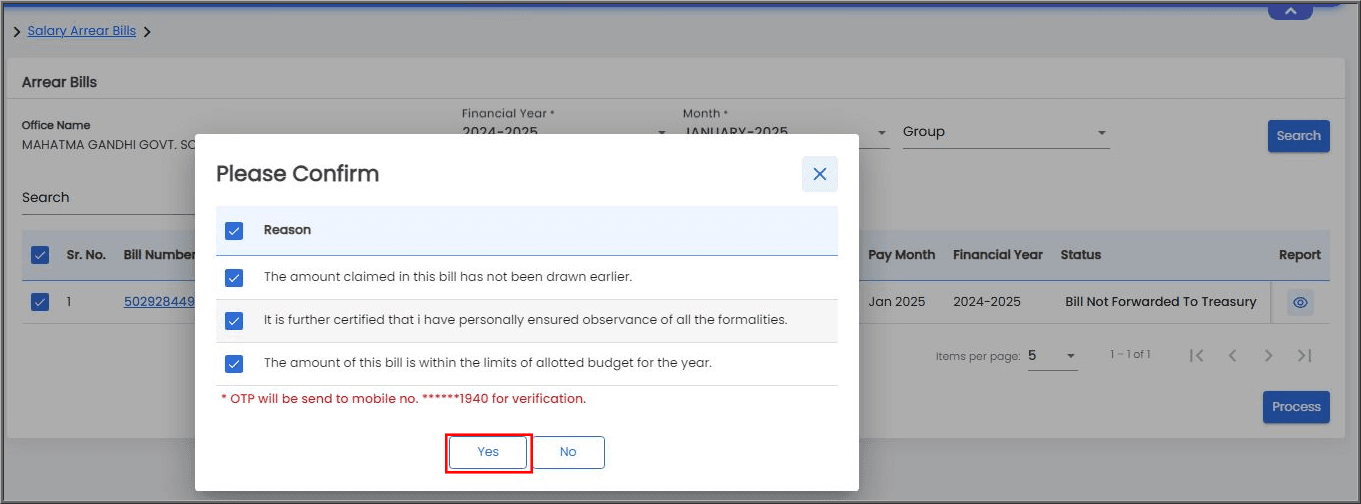Toggle select-all checkbox in bills table header

[x=40, y=255]
